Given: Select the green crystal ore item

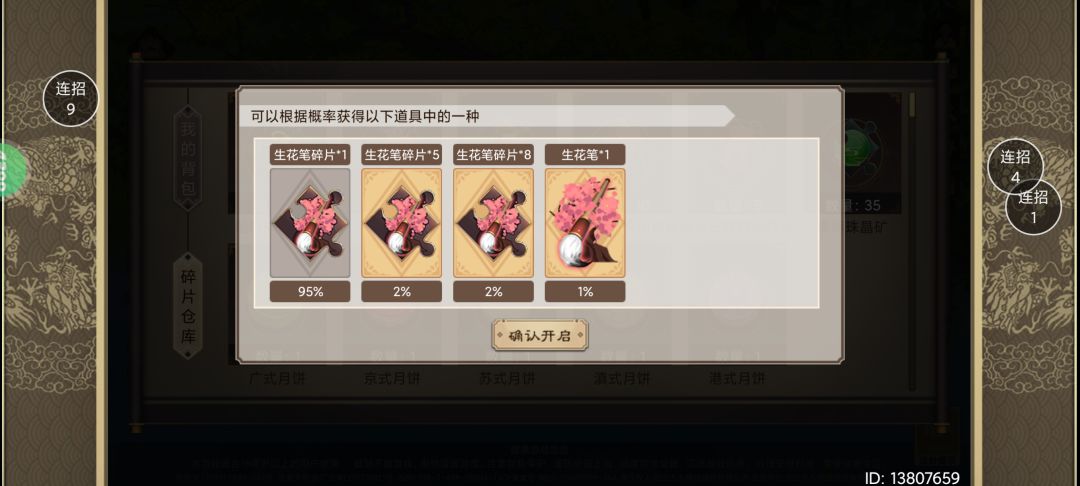Looking at the screenshot, I should pos(864,151).
